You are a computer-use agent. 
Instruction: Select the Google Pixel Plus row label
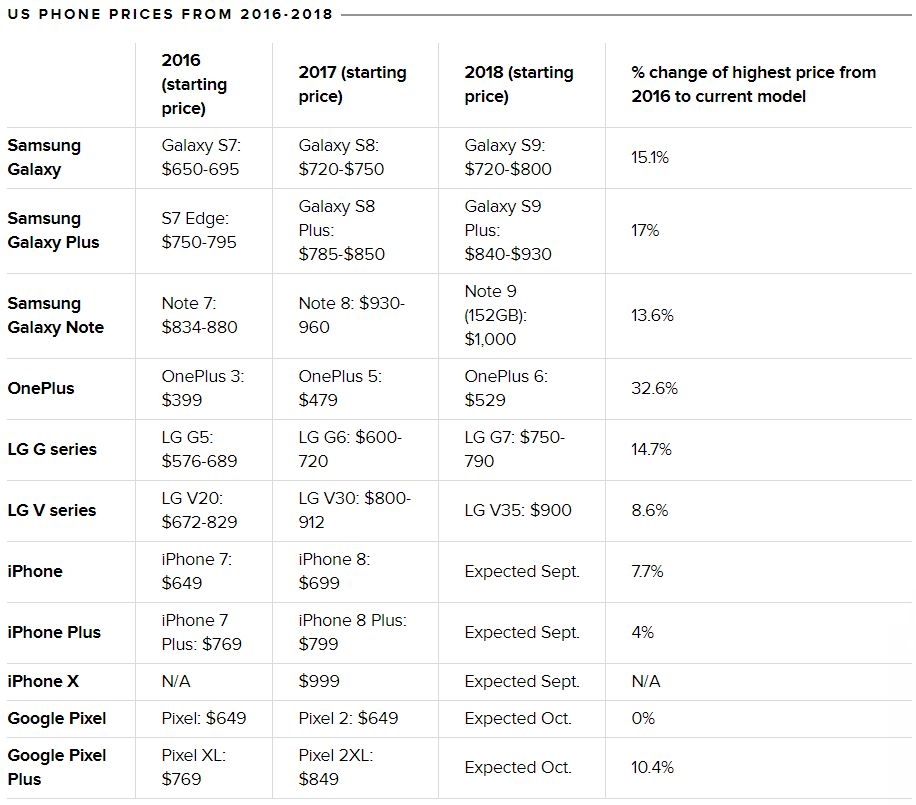57,767
